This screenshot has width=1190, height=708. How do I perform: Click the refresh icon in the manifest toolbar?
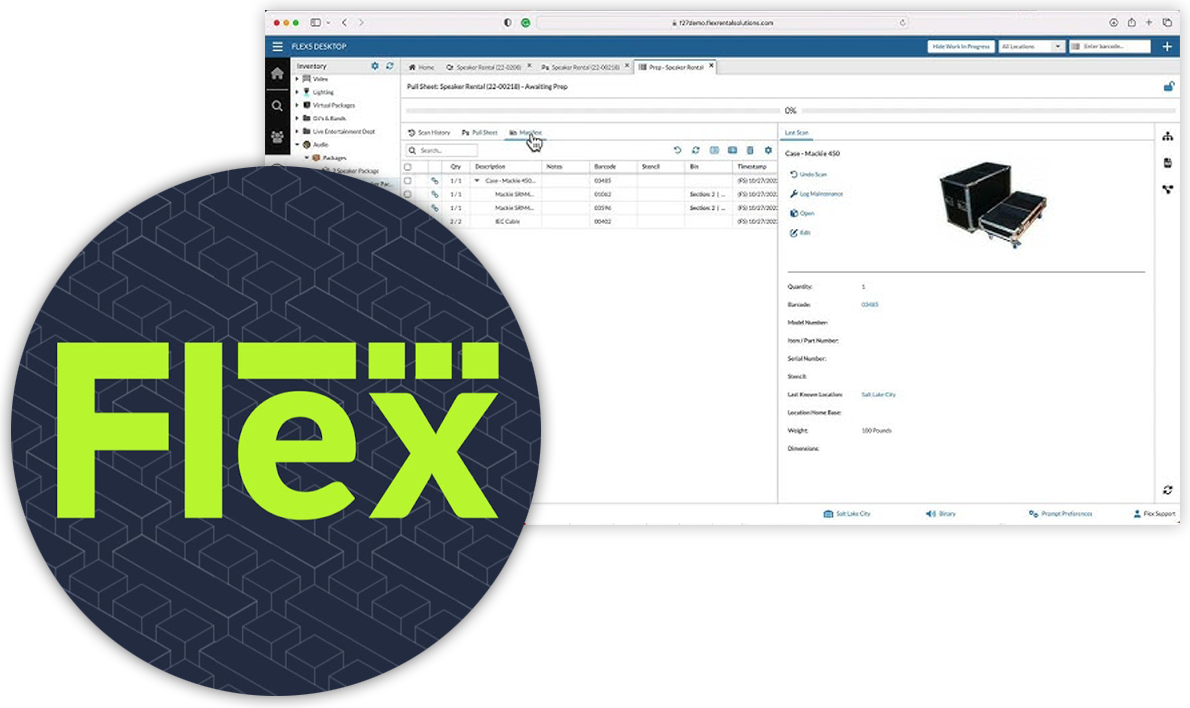(x=695, y=150)
